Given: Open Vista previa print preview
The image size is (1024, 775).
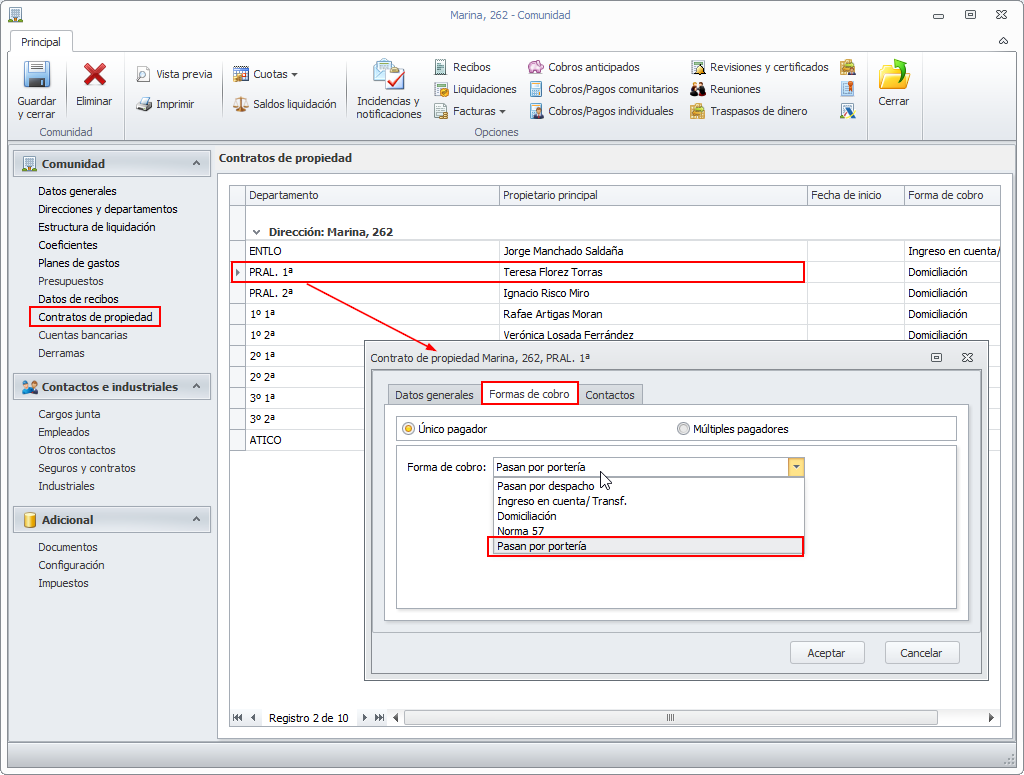Looking at the screenshot, I should [174, 74].
